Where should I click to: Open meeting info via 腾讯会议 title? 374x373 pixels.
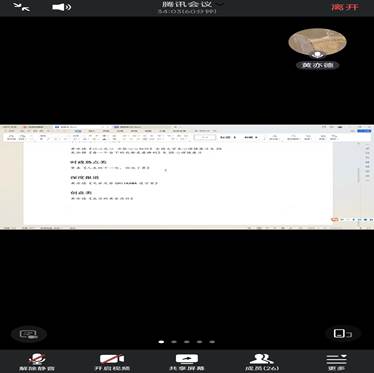(187, 4)
